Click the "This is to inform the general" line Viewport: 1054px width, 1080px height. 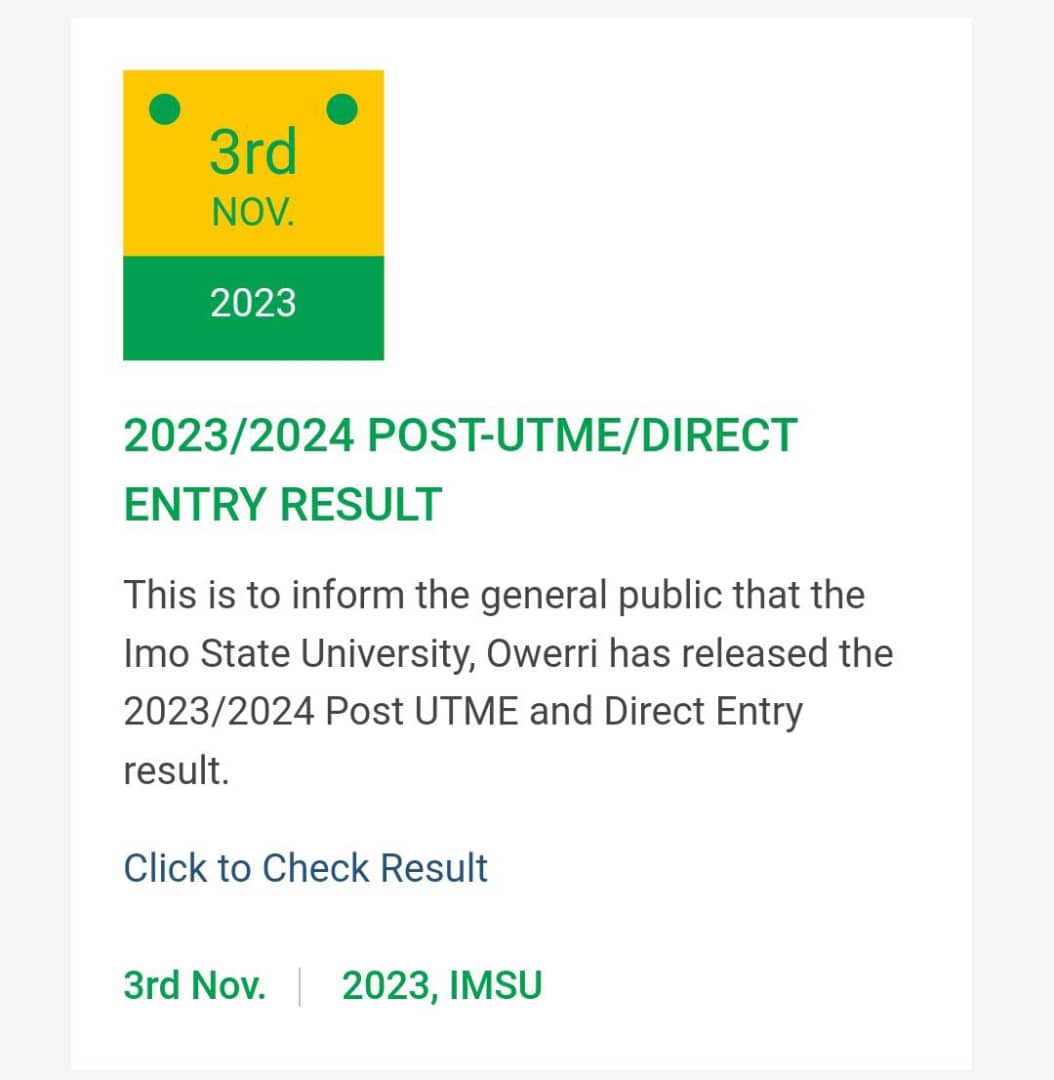tap(365, 595)
